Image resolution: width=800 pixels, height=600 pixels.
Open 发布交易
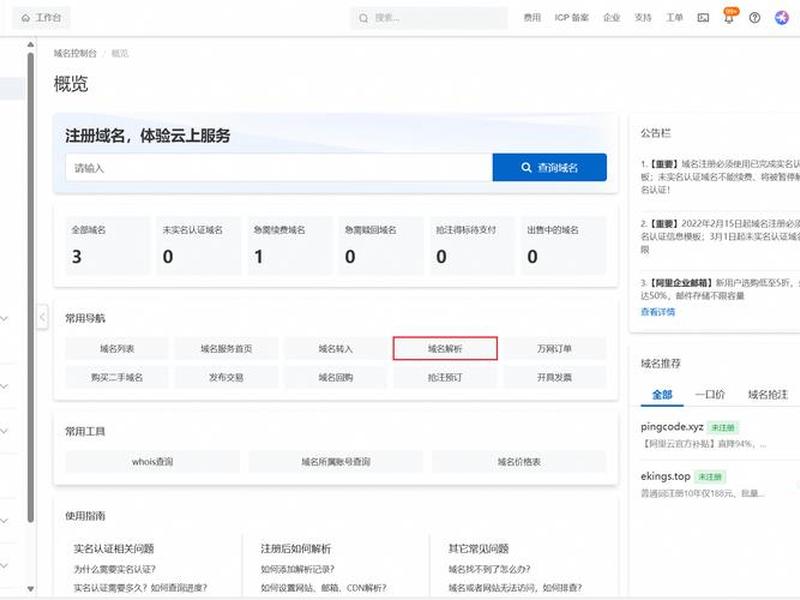pyautogui.click(x=227, y=377)
